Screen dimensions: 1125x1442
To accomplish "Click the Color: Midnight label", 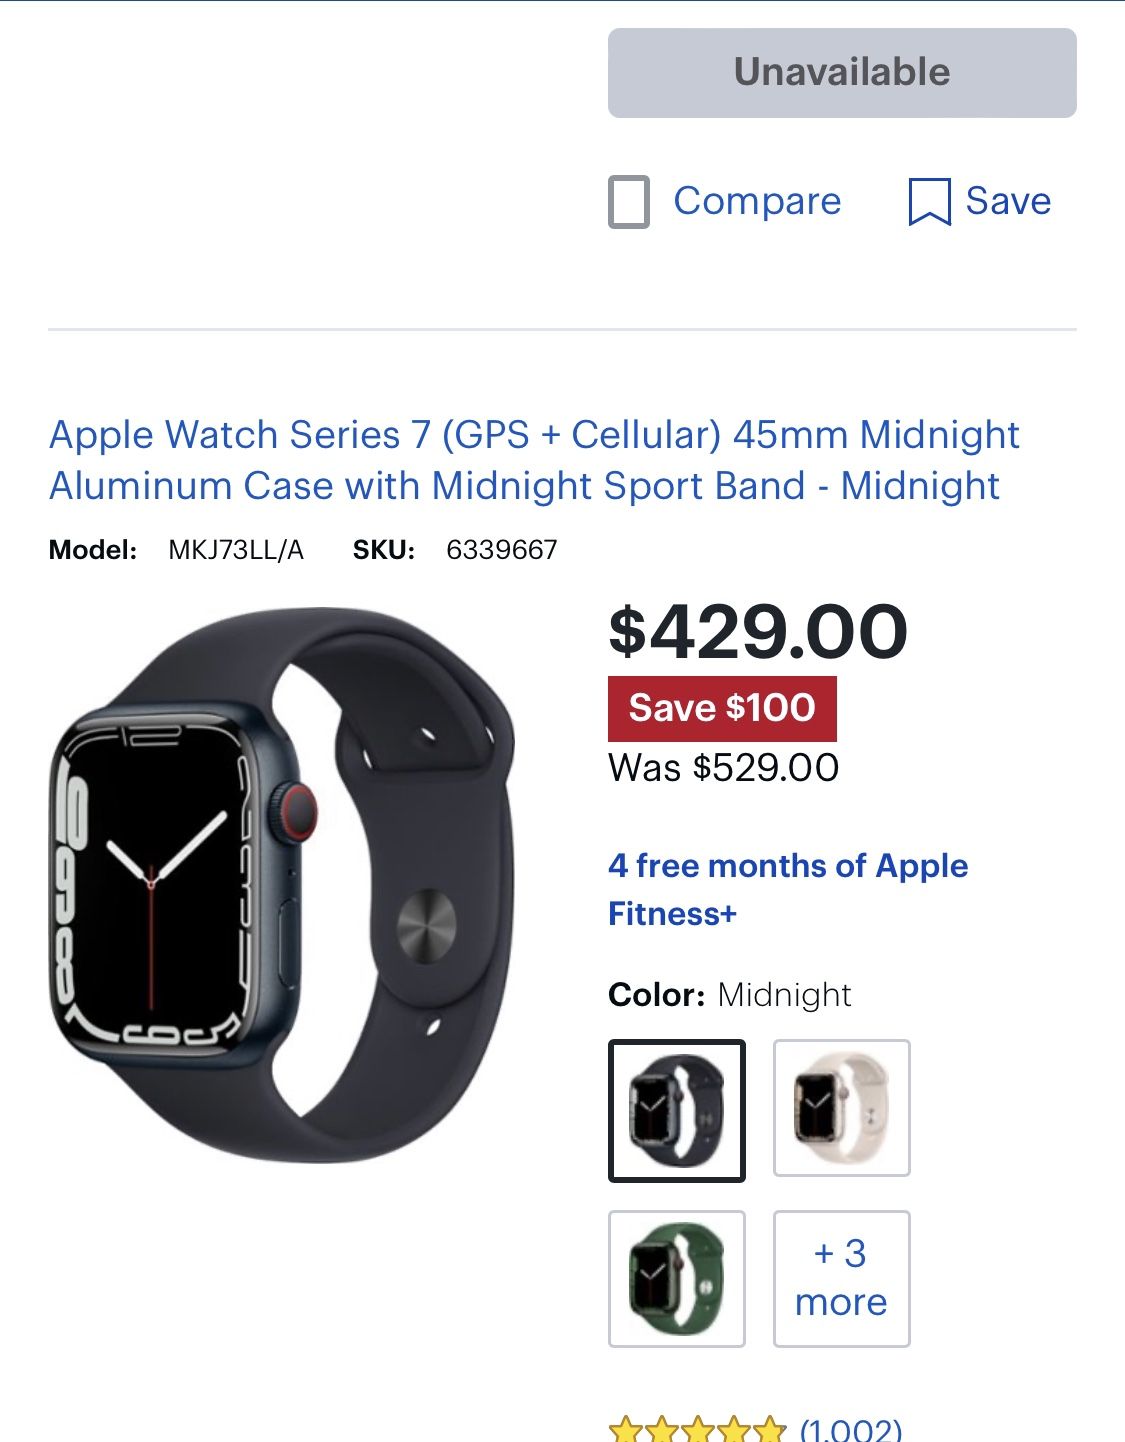I will [x=730, y=995].
